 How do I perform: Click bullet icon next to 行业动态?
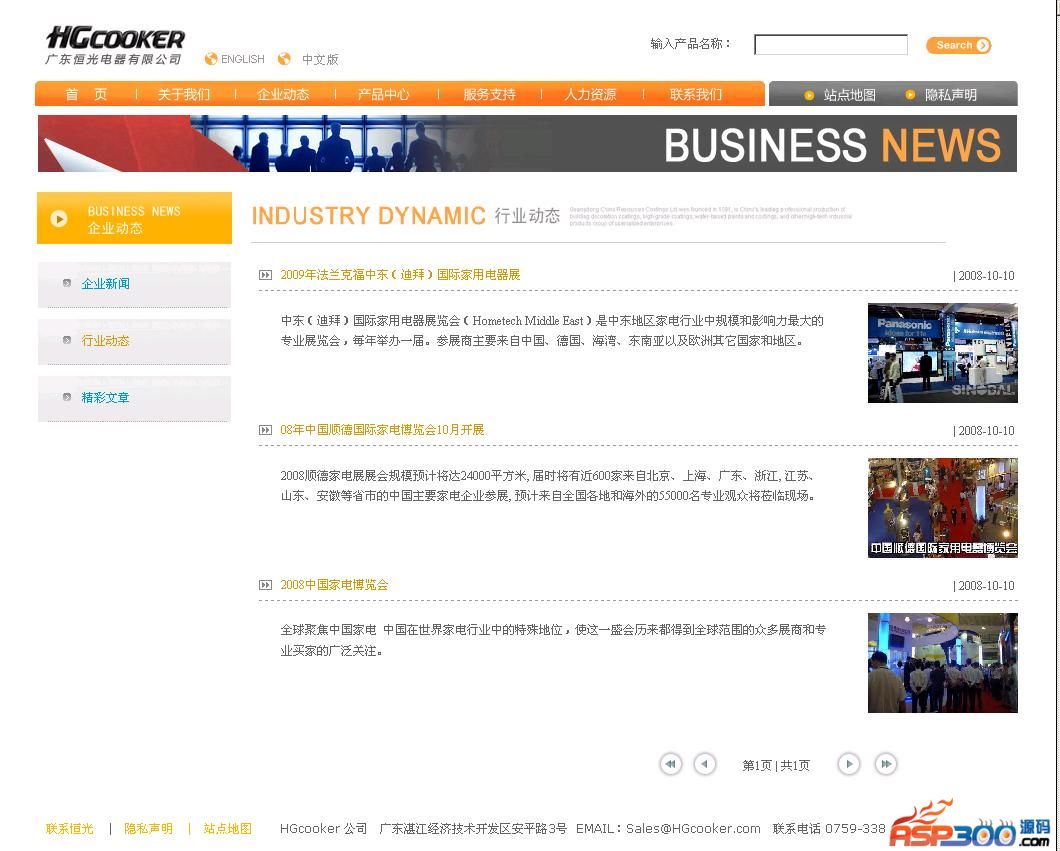pos(66,340)
